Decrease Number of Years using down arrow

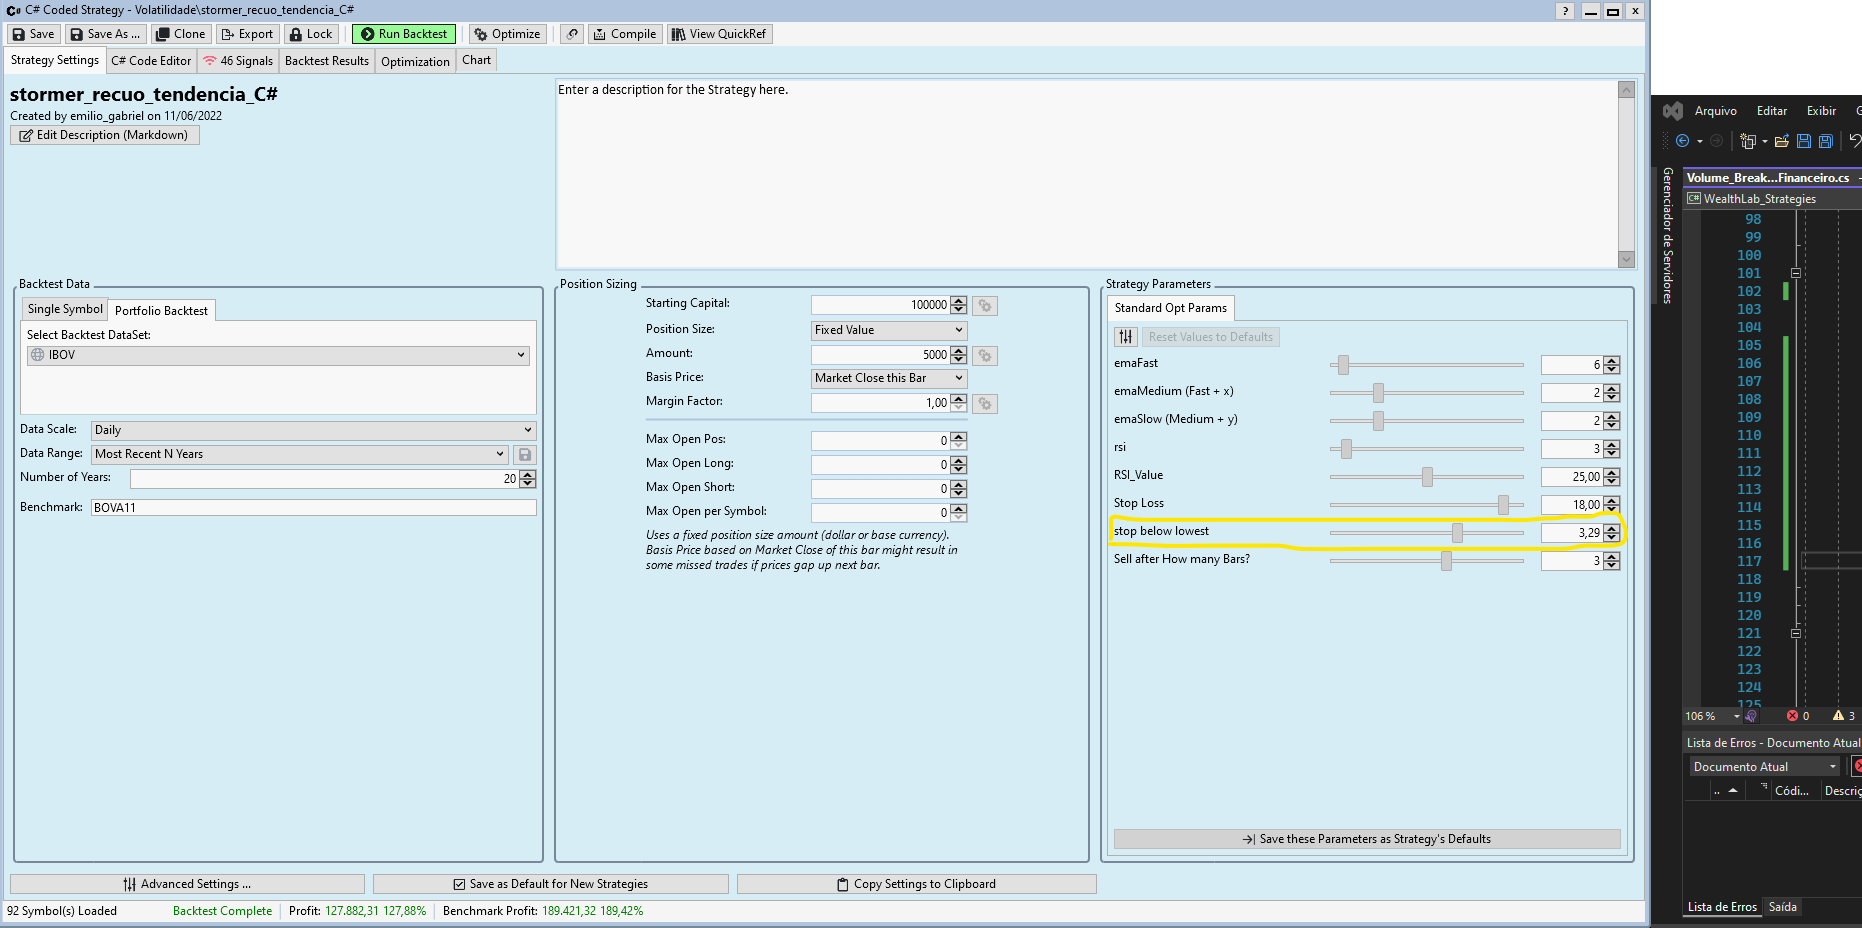click(x=528, y=484)
